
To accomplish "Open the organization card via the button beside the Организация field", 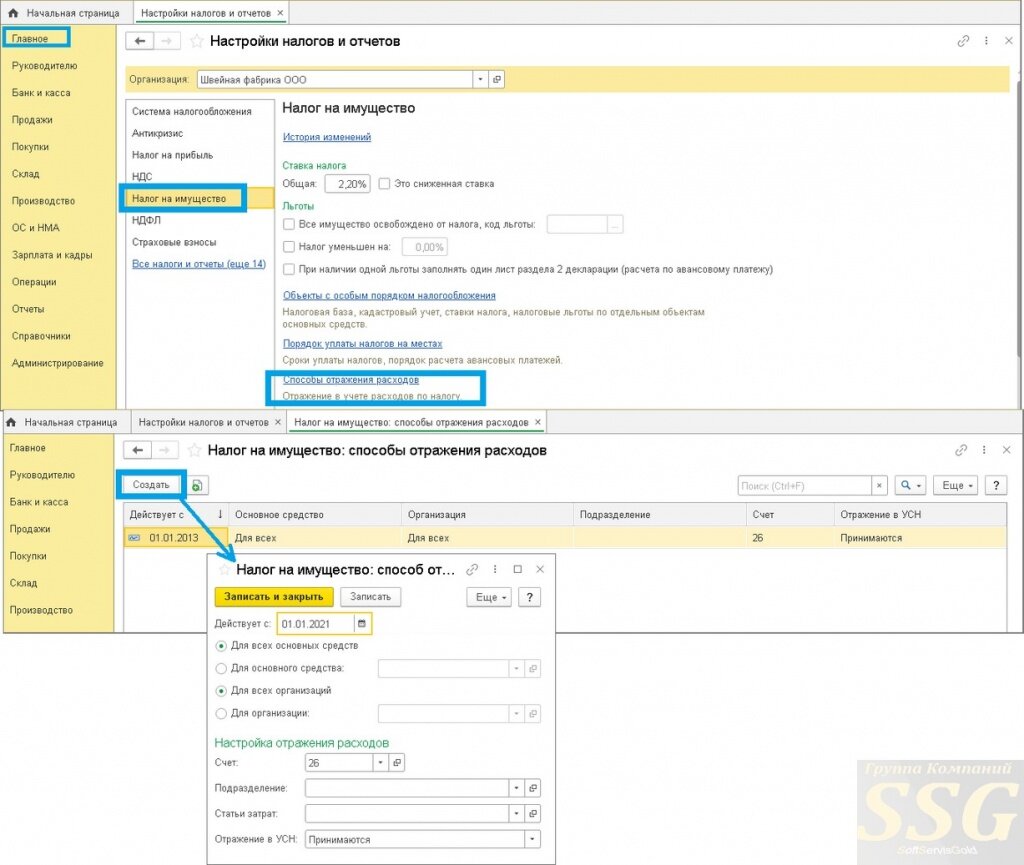I will click(x=497, y=80).
